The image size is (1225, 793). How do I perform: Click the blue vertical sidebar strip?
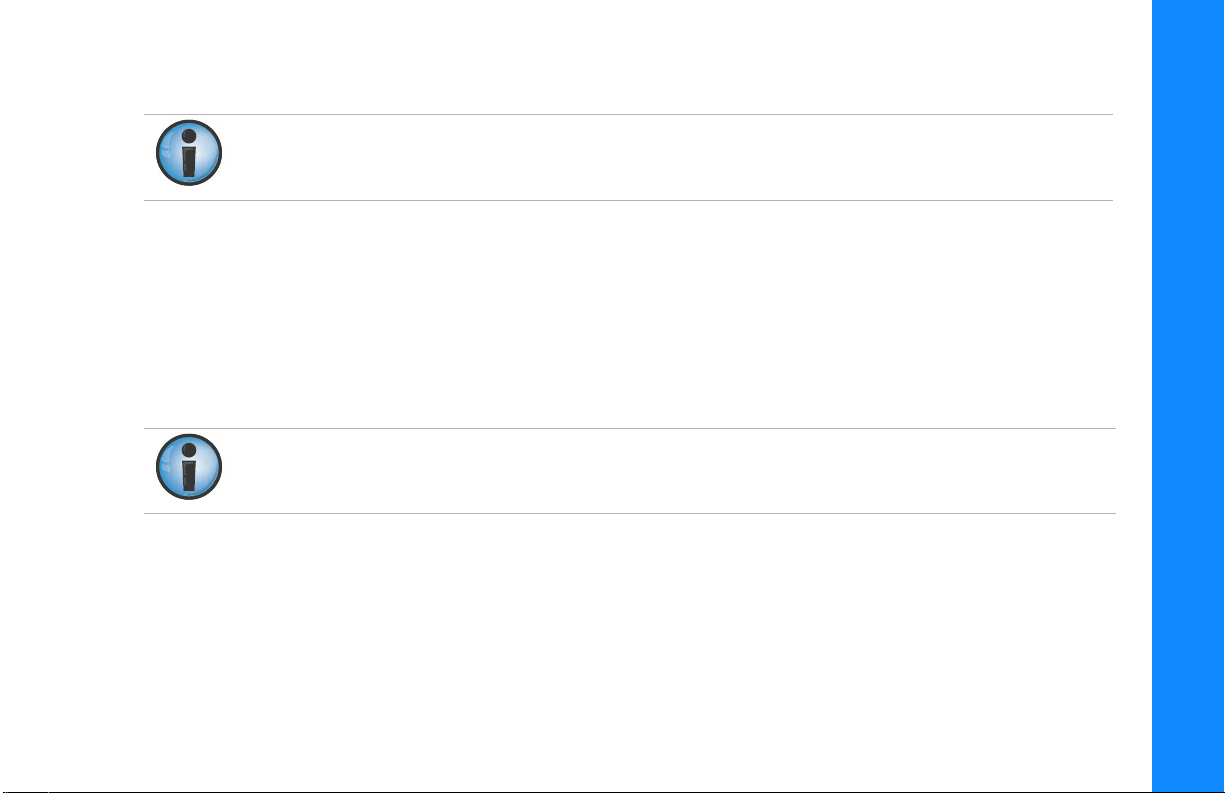click(x=1187, y=396)
